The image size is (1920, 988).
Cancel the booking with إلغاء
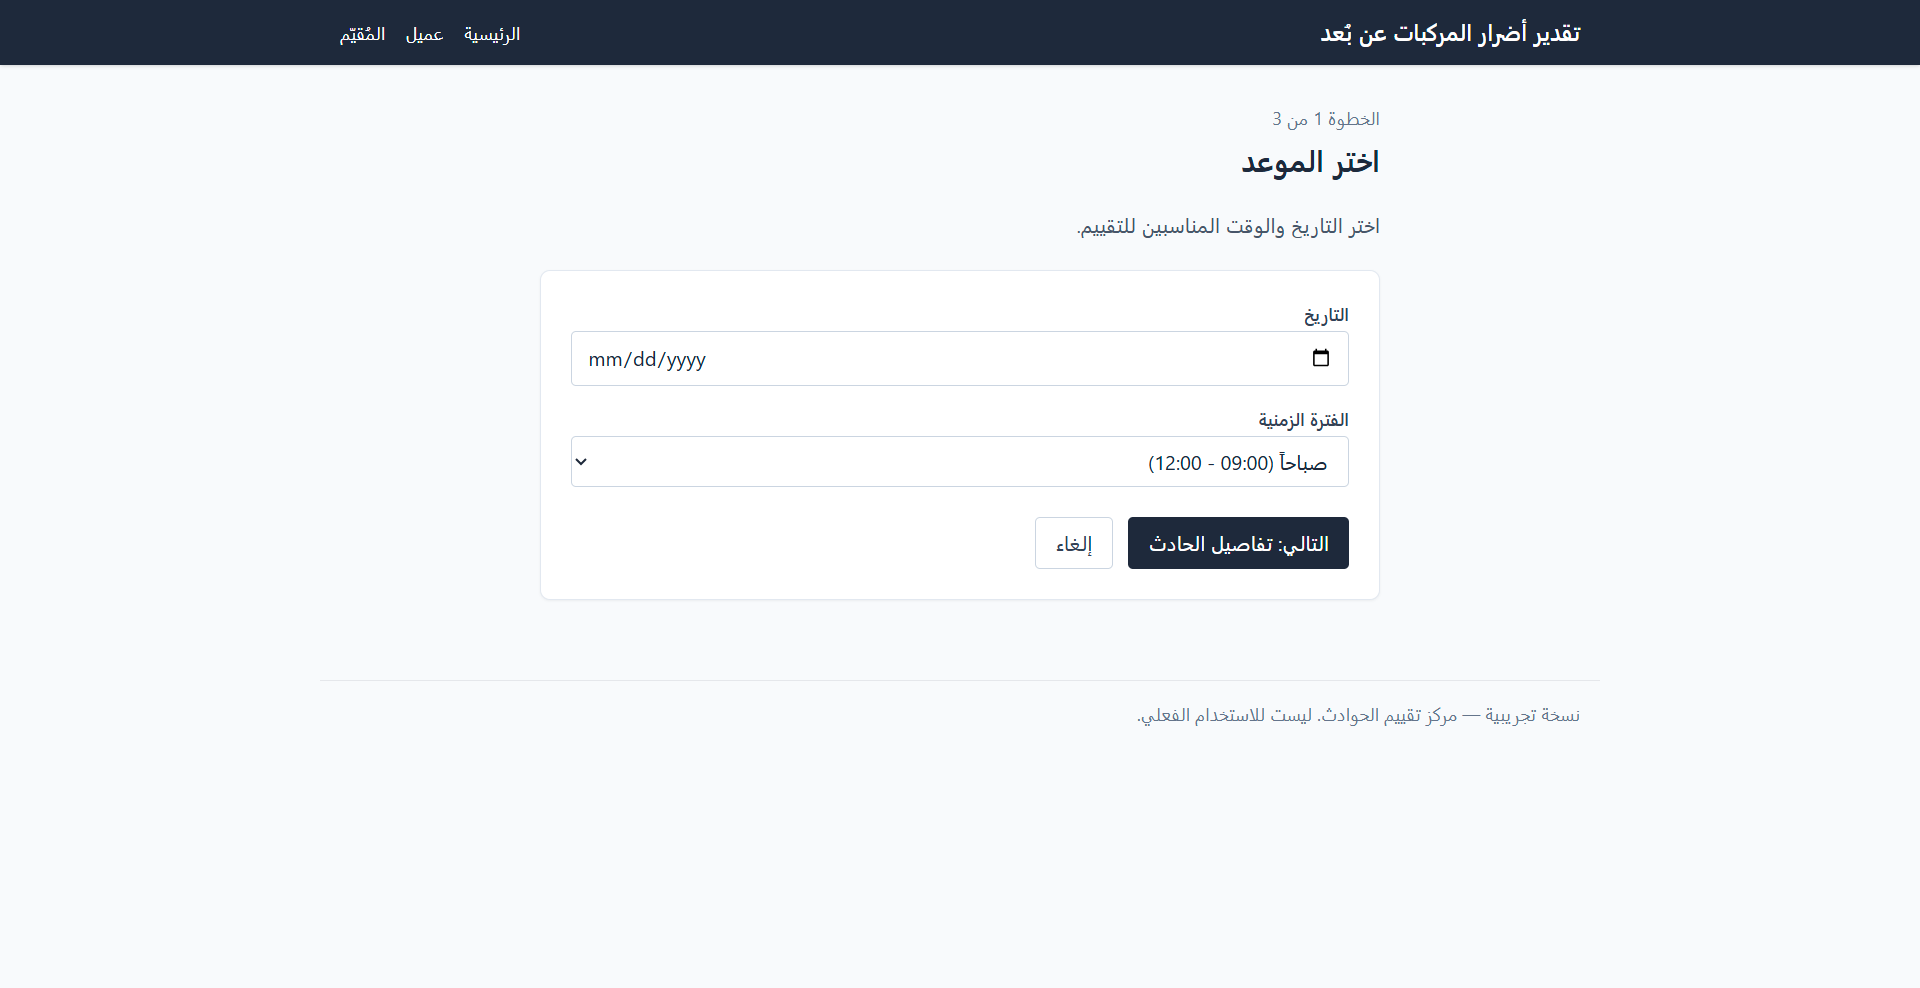click(x=1073, y=543)
